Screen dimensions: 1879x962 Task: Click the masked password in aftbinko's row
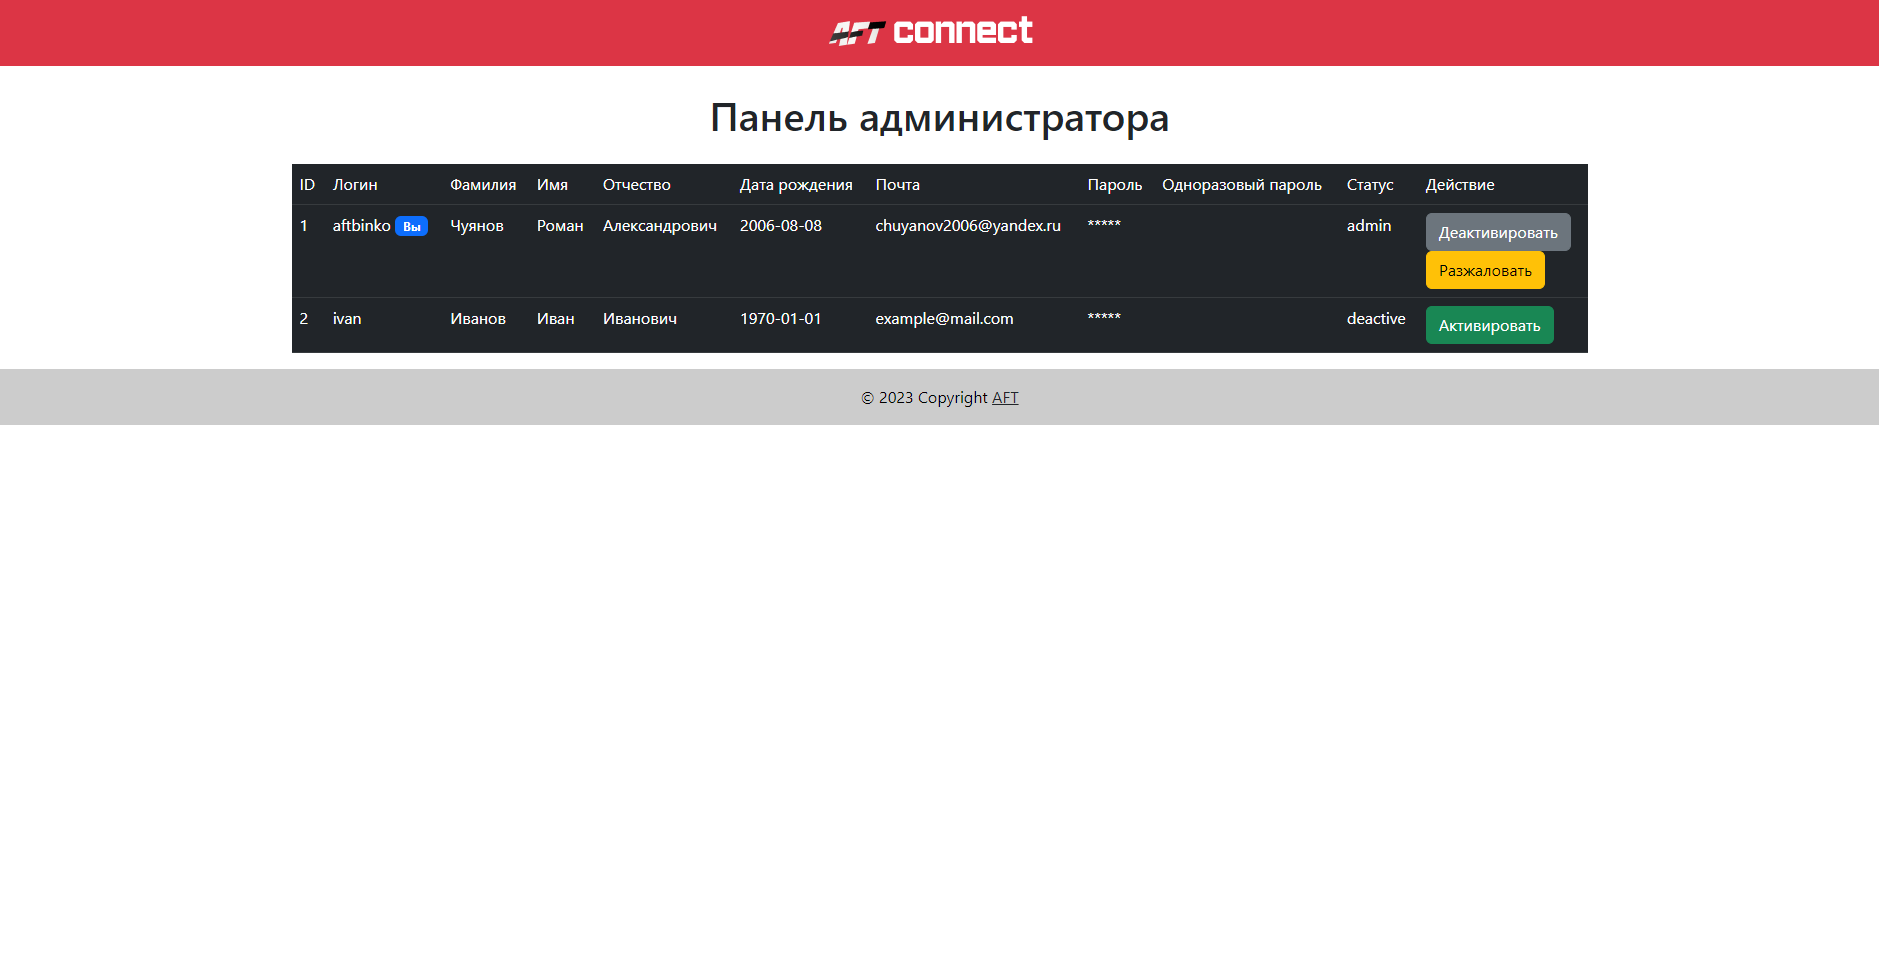pos(1104,224)
